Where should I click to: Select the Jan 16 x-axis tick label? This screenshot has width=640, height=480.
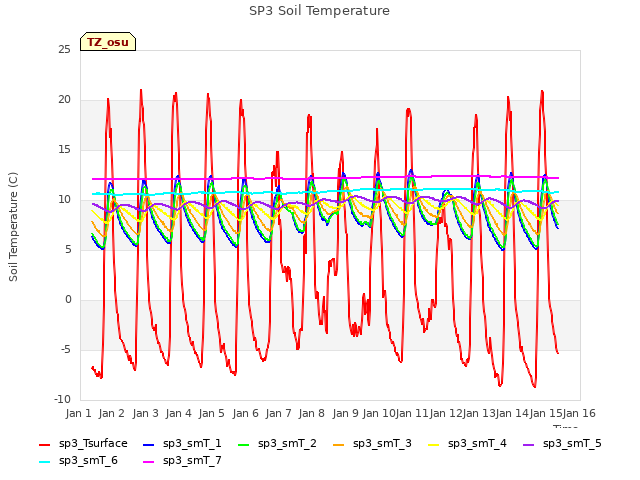click(579, 413)
